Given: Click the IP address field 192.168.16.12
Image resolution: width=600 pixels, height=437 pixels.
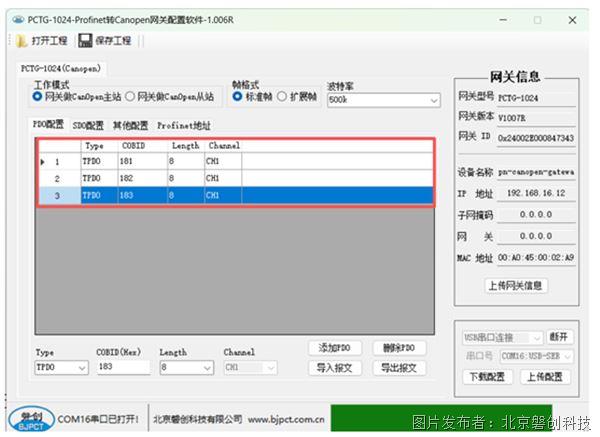Looking at the screenshot, I should tap(536, 193).
